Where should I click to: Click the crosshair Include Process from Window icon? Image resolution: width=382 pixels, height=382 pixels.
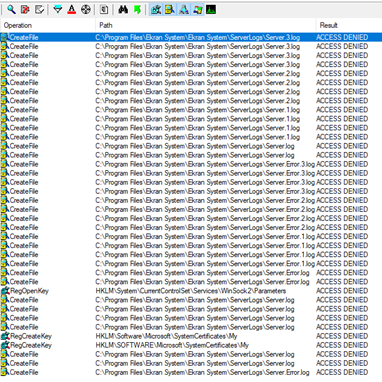[x=86, y=10]
